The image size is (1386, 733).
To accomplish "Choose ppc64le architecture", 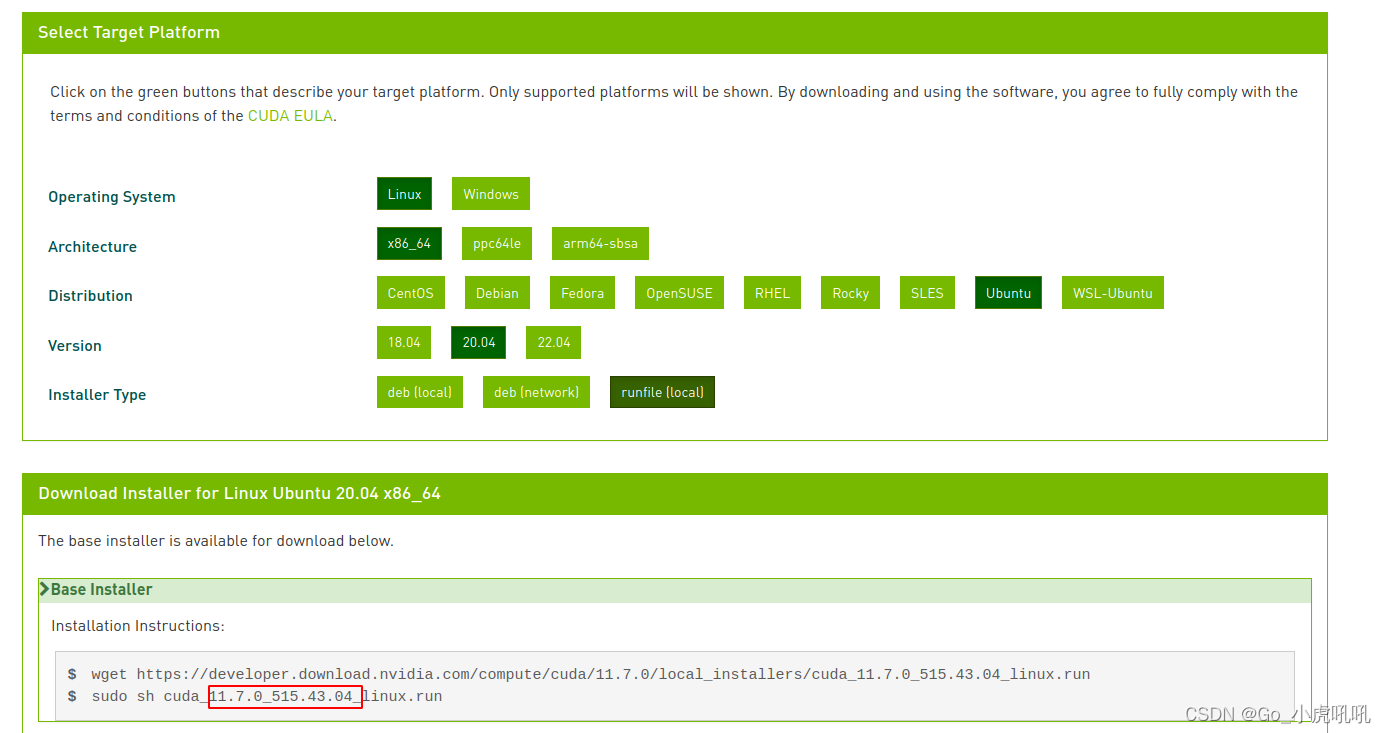I will tap(497, 243).
